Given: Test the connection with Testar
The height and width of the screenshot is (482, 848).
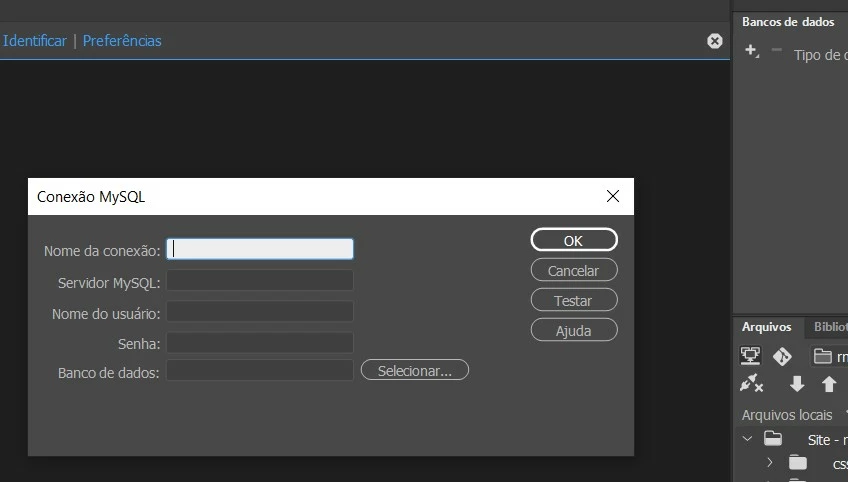Looking at the screenshot, I should (574, 300).
